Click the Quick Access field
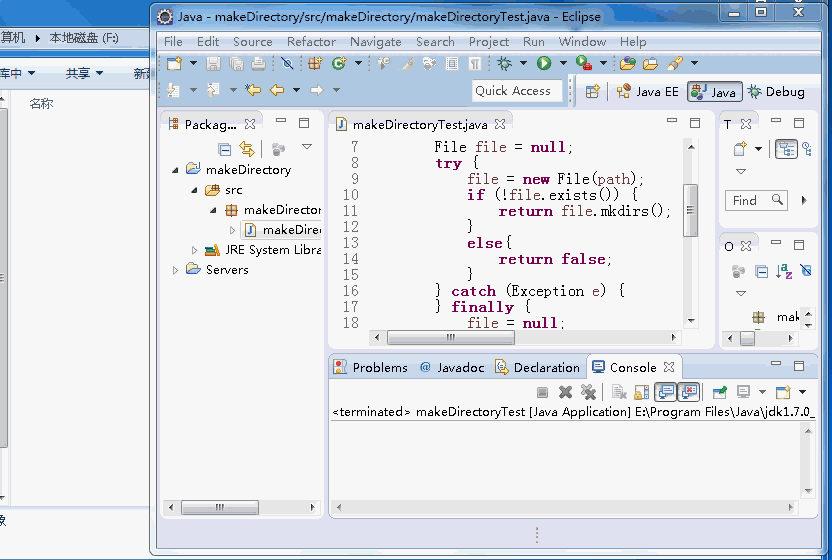This screenshot has width=832, height=560. [517, 91]
